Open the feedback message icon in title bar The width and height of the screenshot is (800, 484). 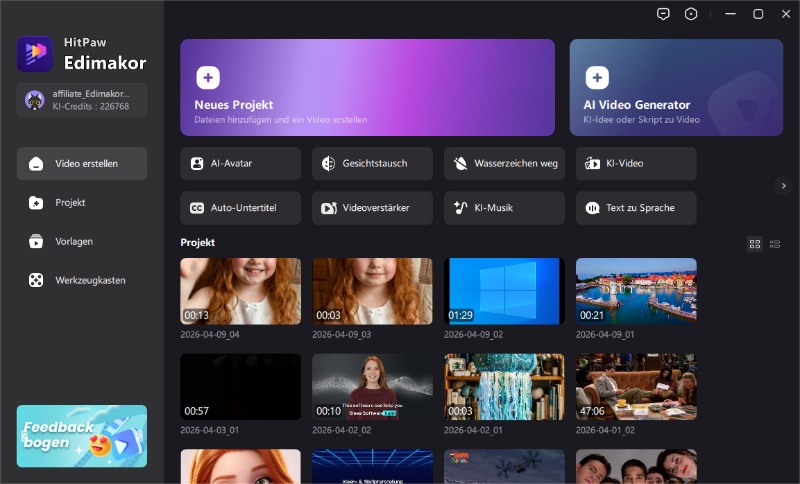click(662, 14)
